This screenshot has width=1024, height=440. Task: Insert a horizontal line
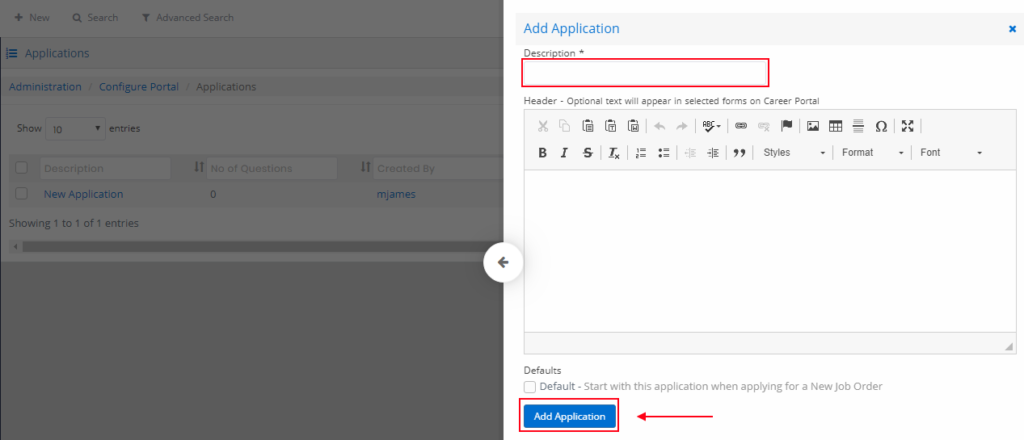point(858,126)
